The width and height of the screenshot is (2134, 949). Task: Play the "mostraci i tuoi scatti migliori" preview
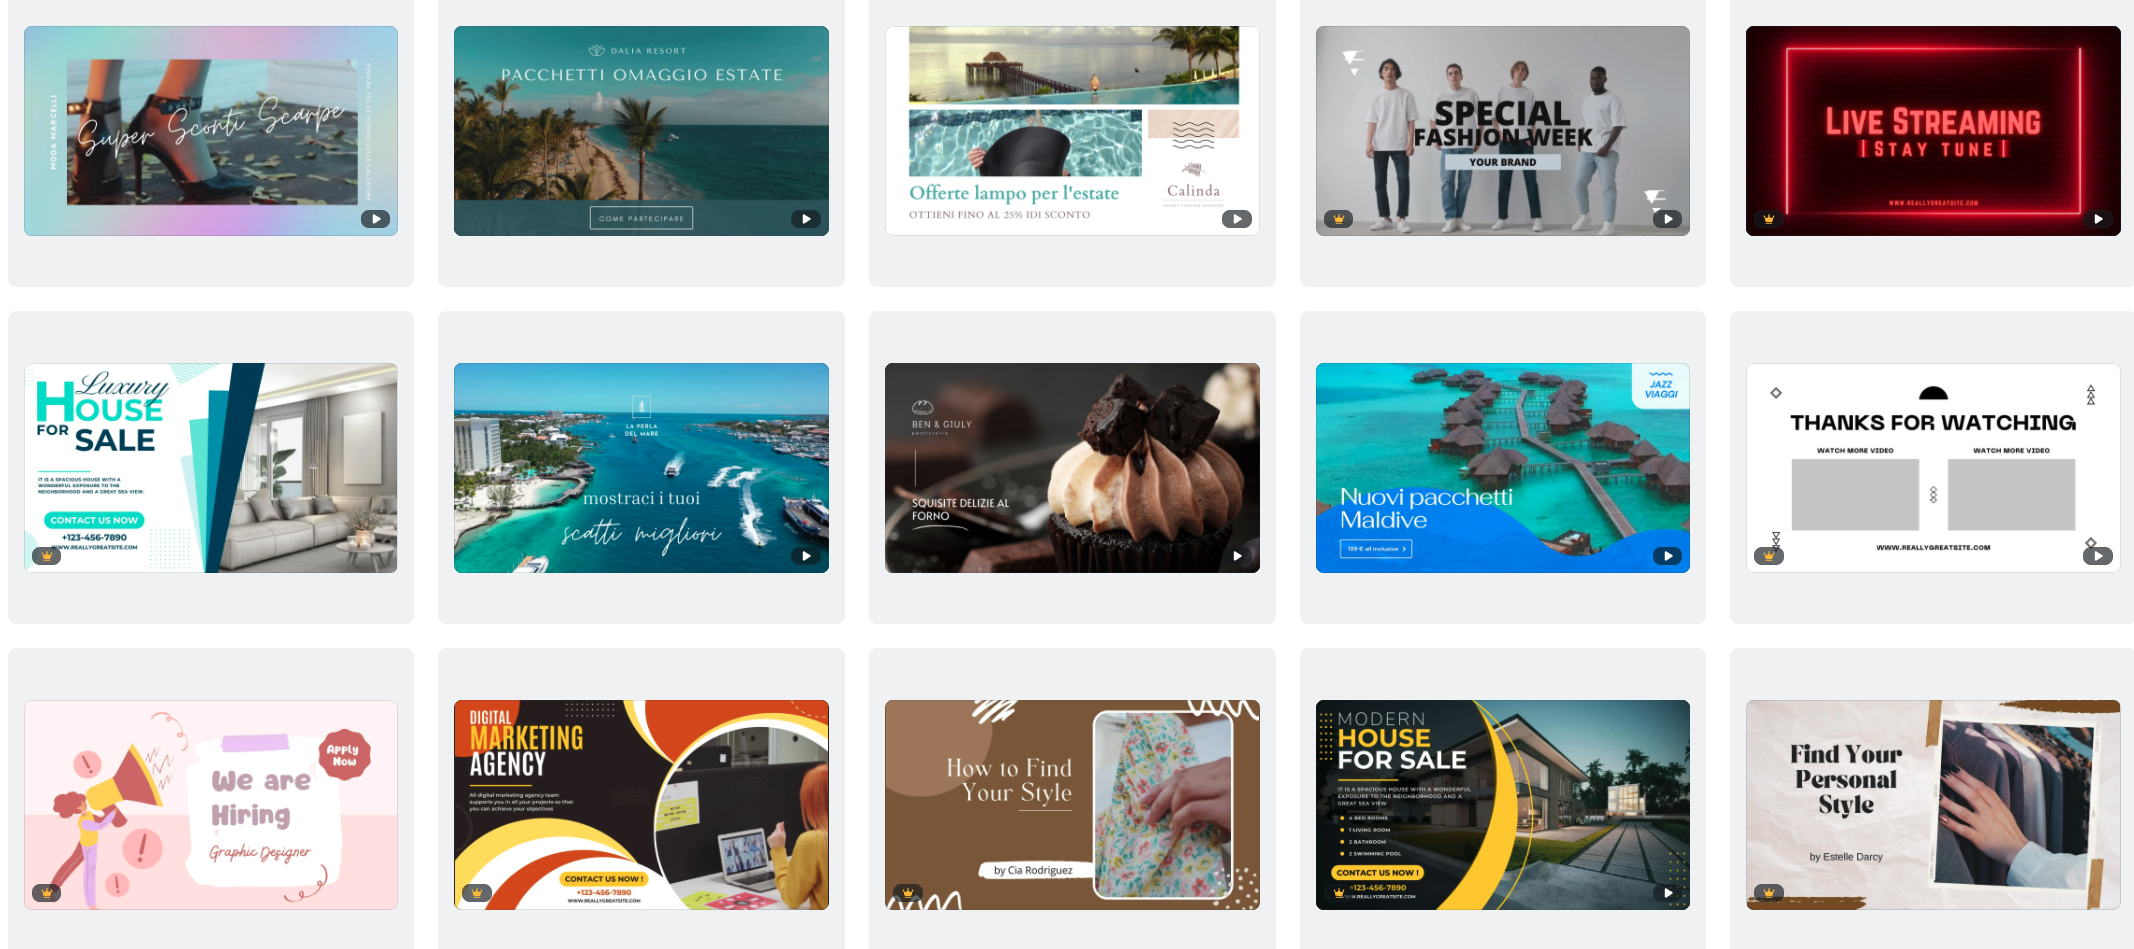pyautogui.click(x=806, y=555)
